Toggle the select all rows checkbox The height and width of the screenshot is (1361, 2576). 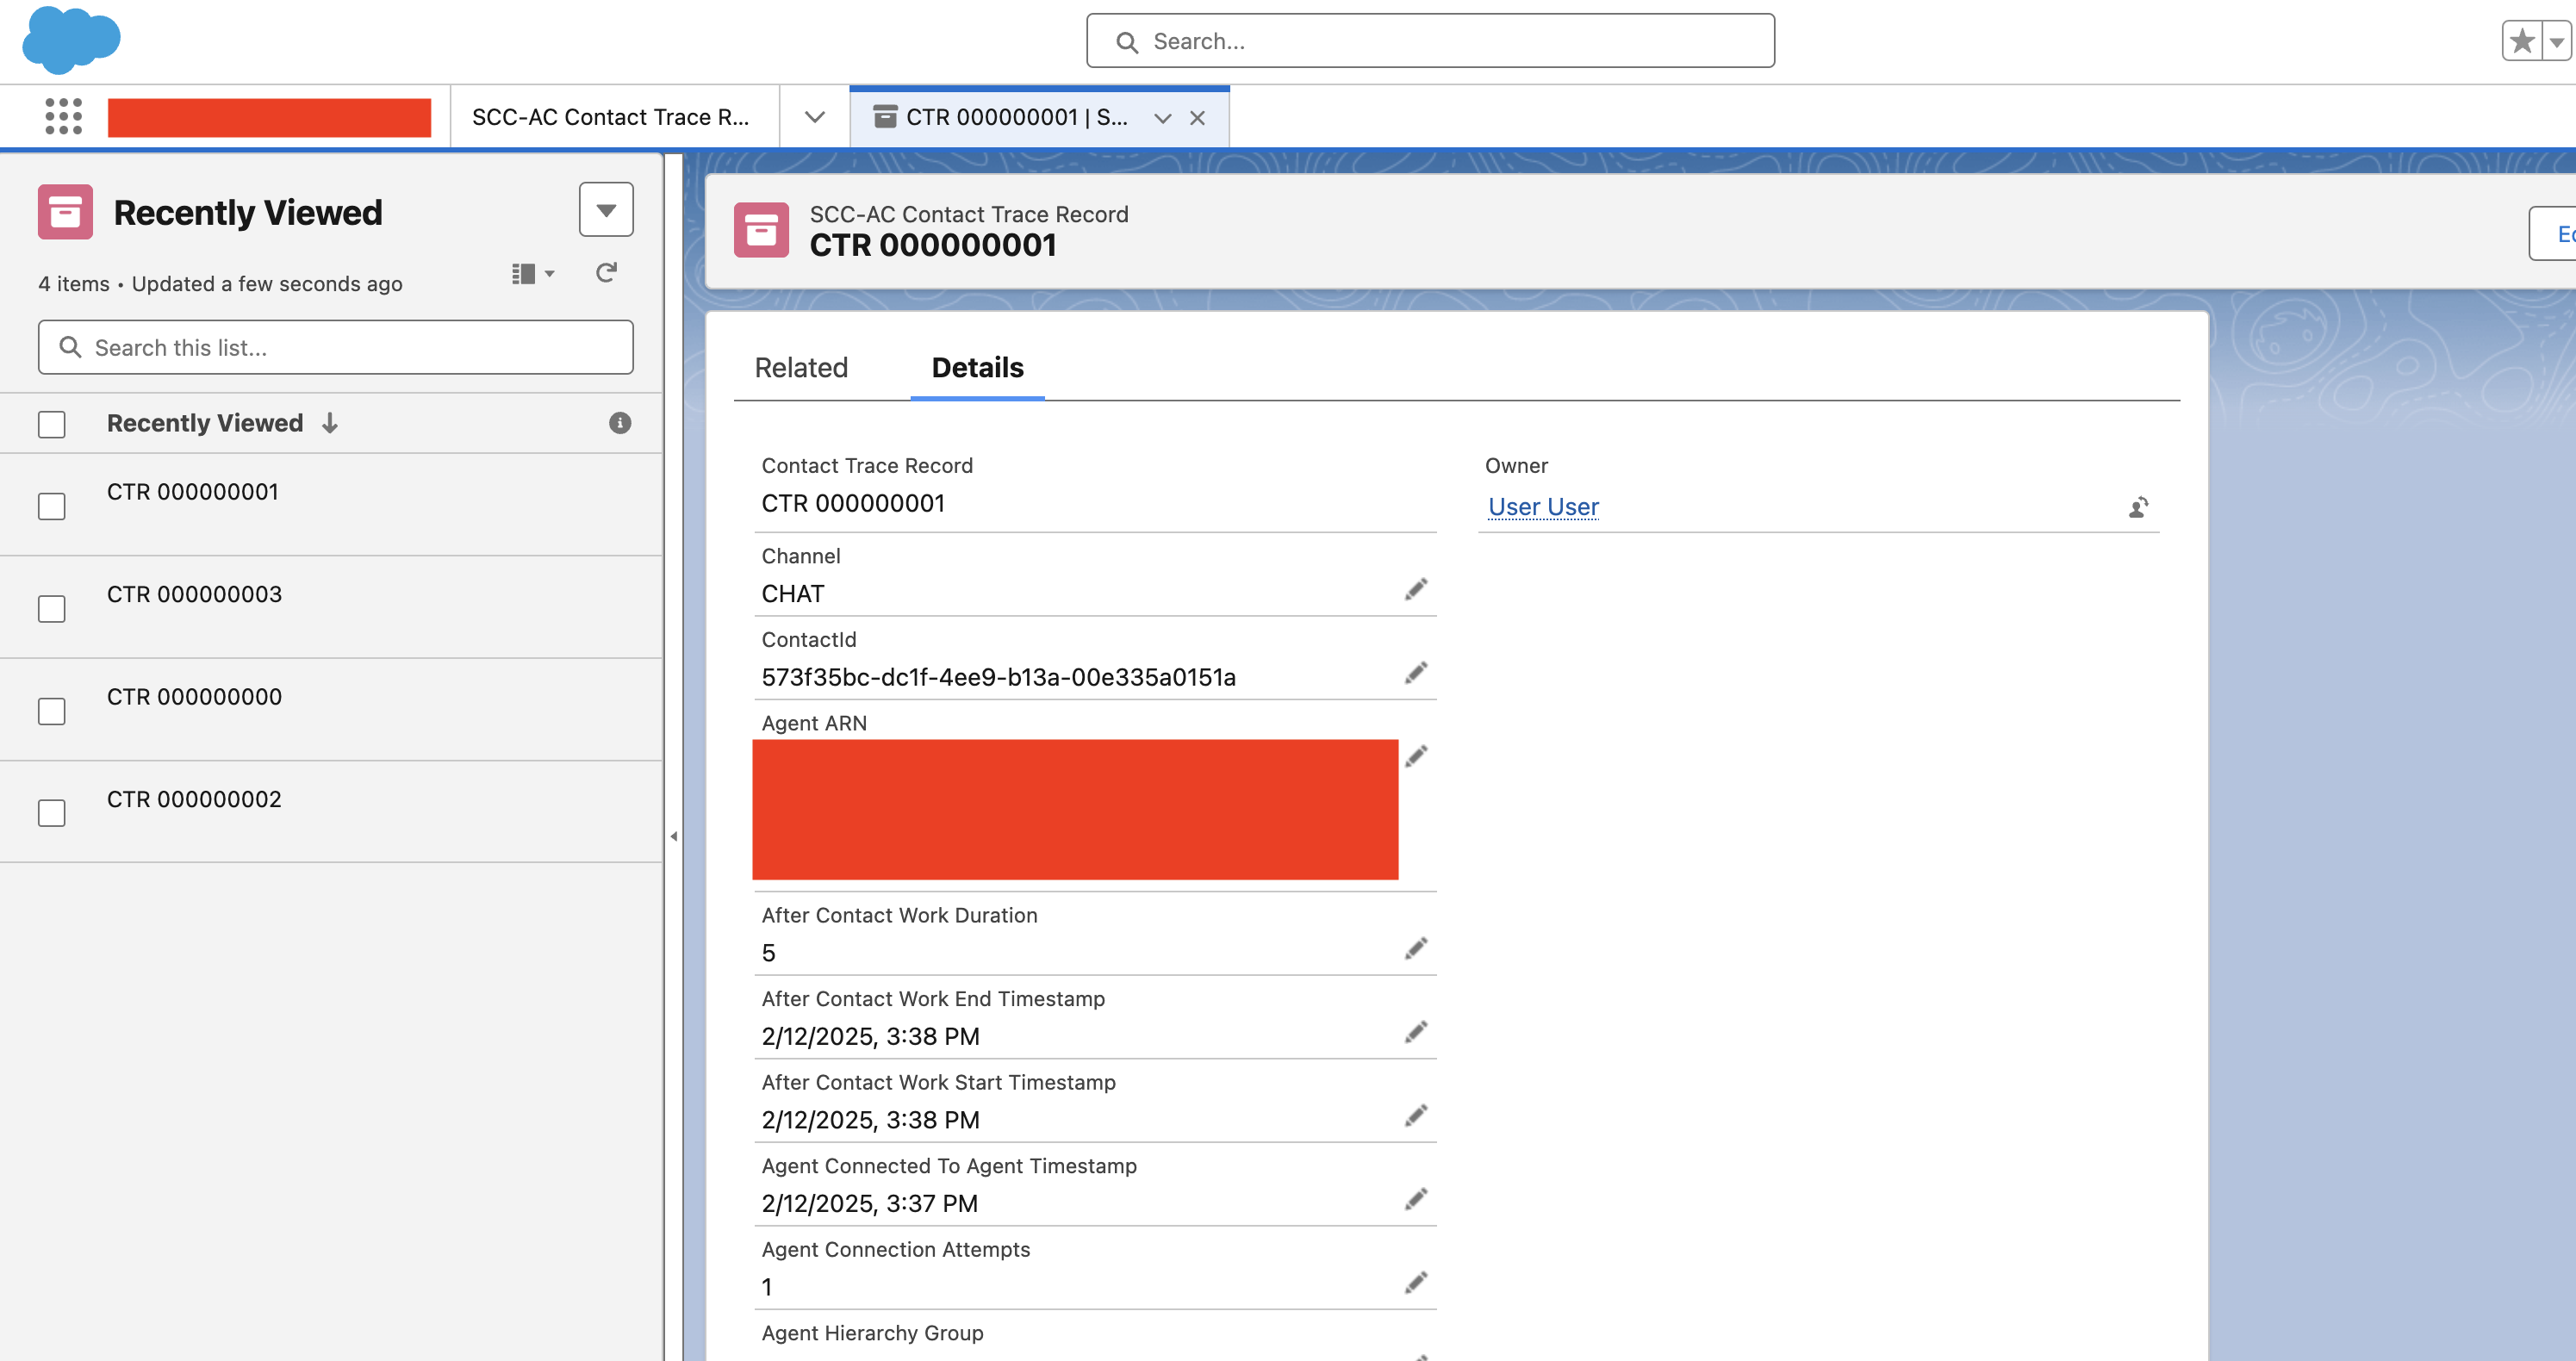click(52, 424)
